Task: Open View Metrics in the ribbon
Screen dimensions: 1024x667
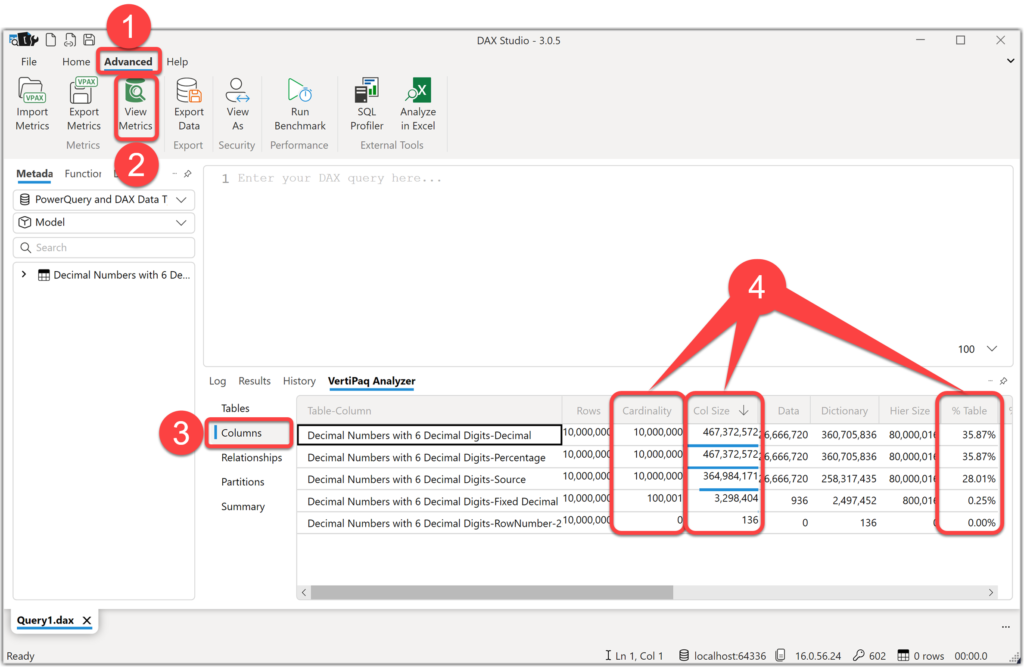Action: (x=135, y=105)
